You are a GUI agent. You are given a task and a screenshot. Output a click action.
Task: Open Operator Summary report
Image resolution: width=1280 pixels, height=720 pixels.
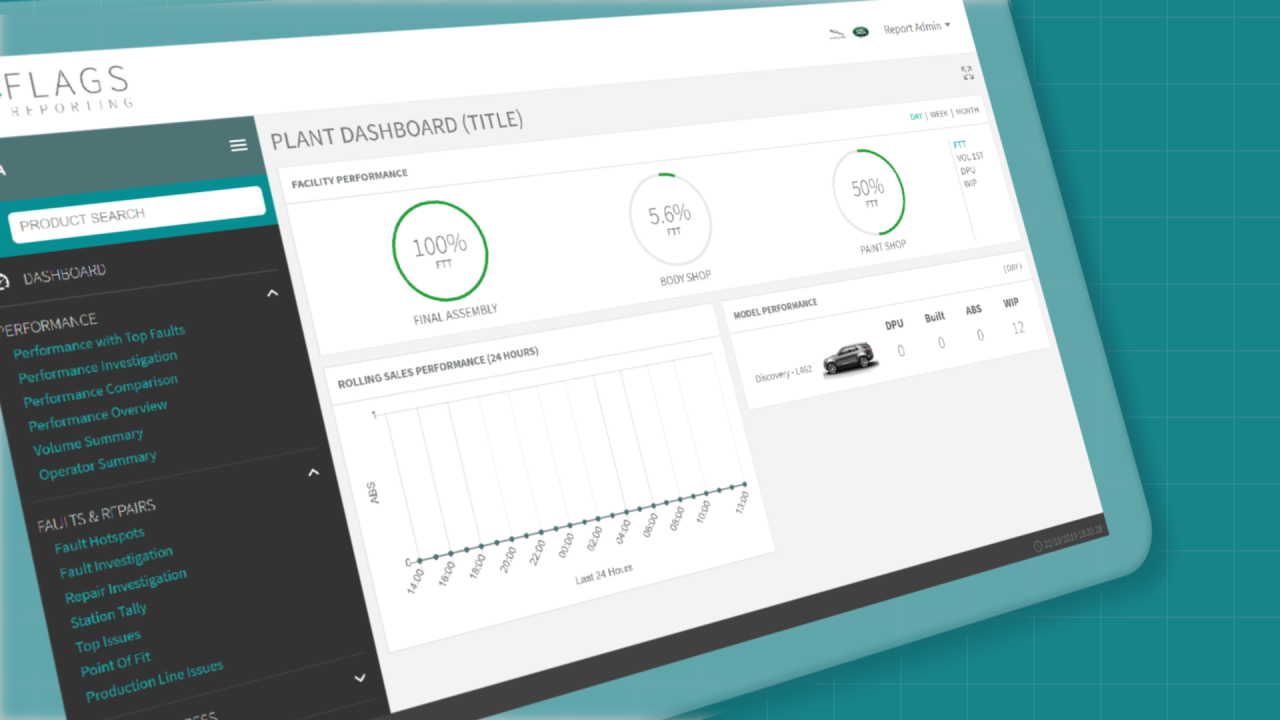tap(98, 466)
